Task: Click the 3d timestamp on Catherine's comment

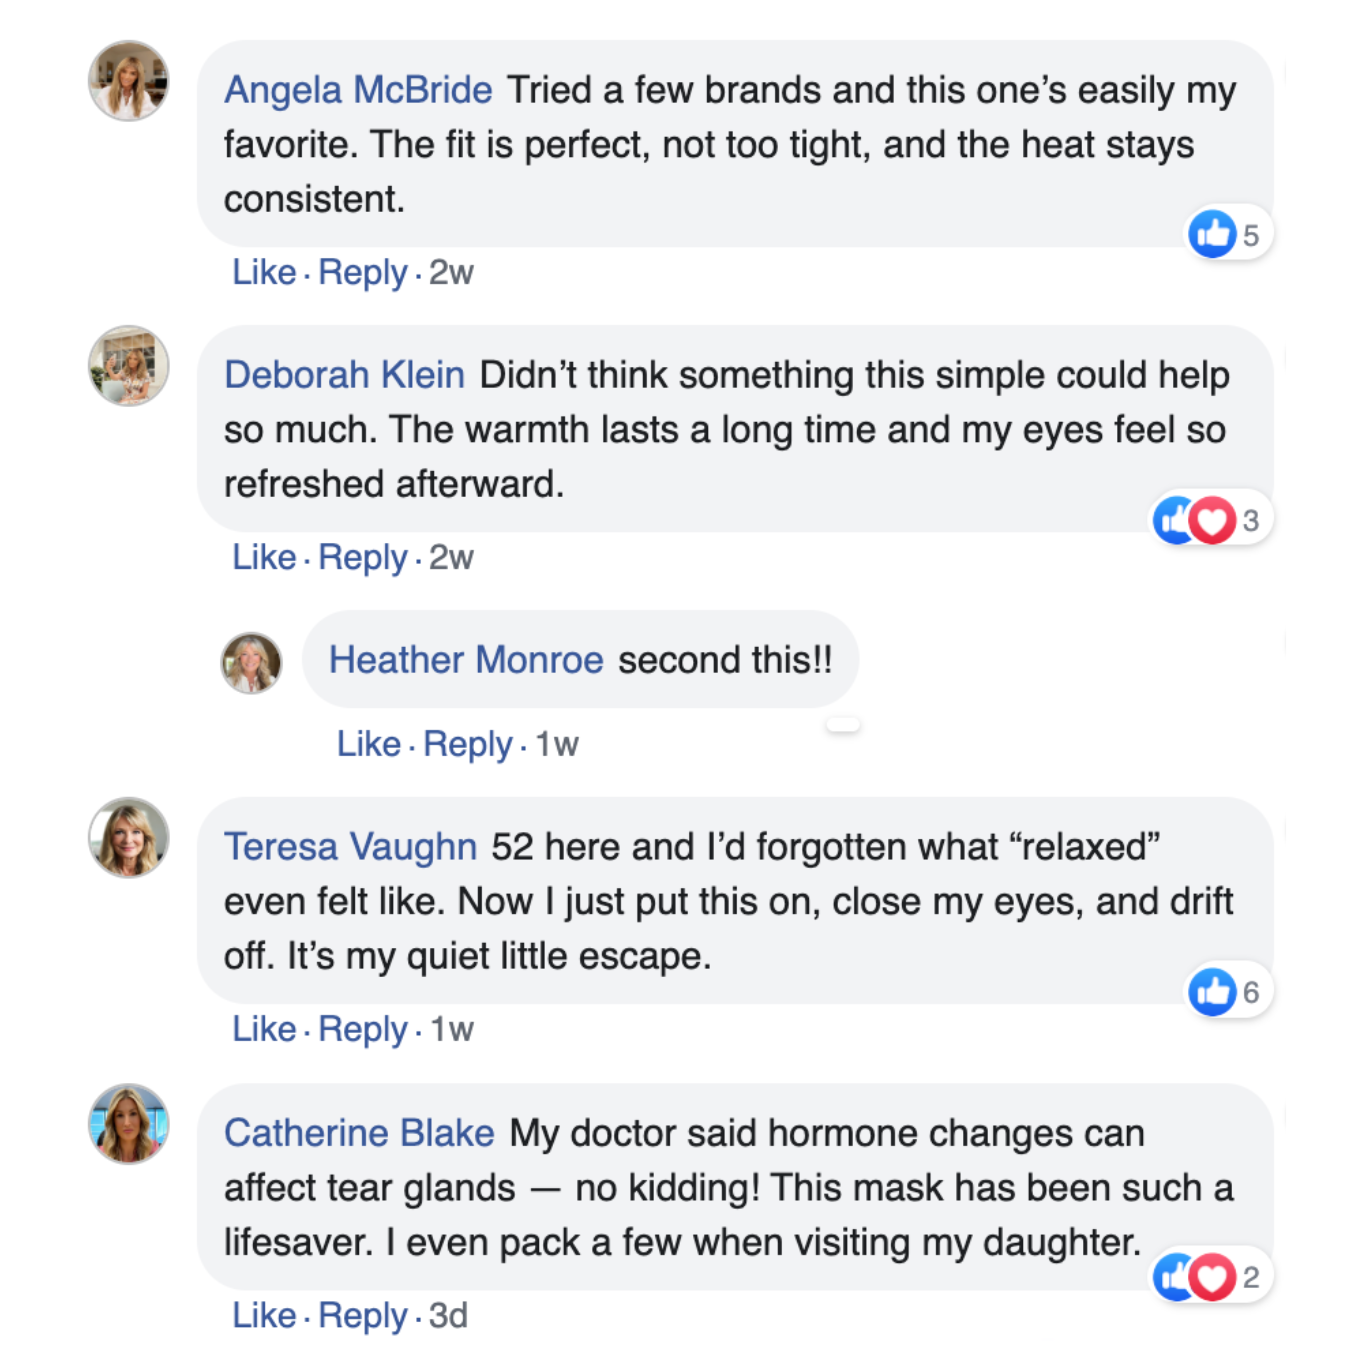Action: tap(448, 1315)
